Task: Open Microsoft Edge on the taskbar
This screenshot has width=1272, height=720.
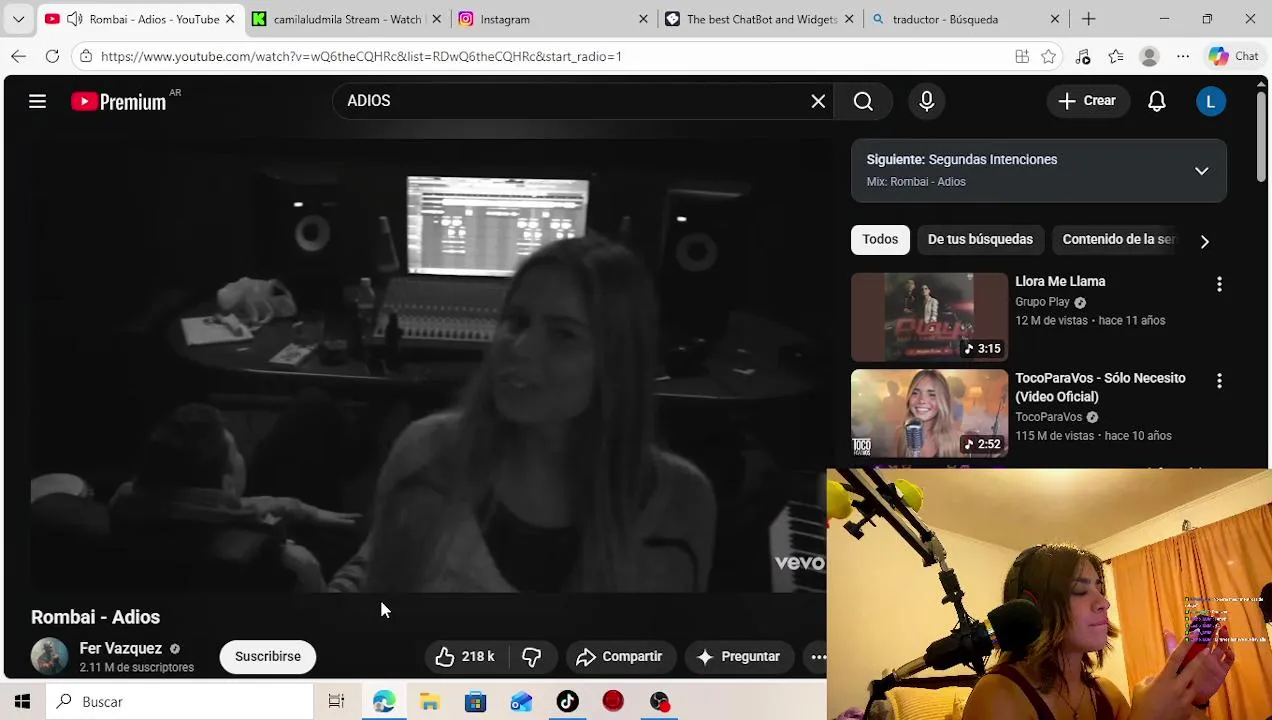Action: click(384, 702)
